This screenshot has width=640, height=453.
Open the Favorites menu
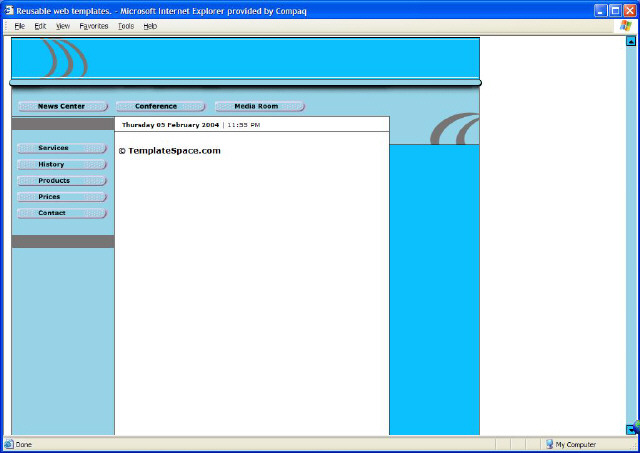(x=93, y=26)
